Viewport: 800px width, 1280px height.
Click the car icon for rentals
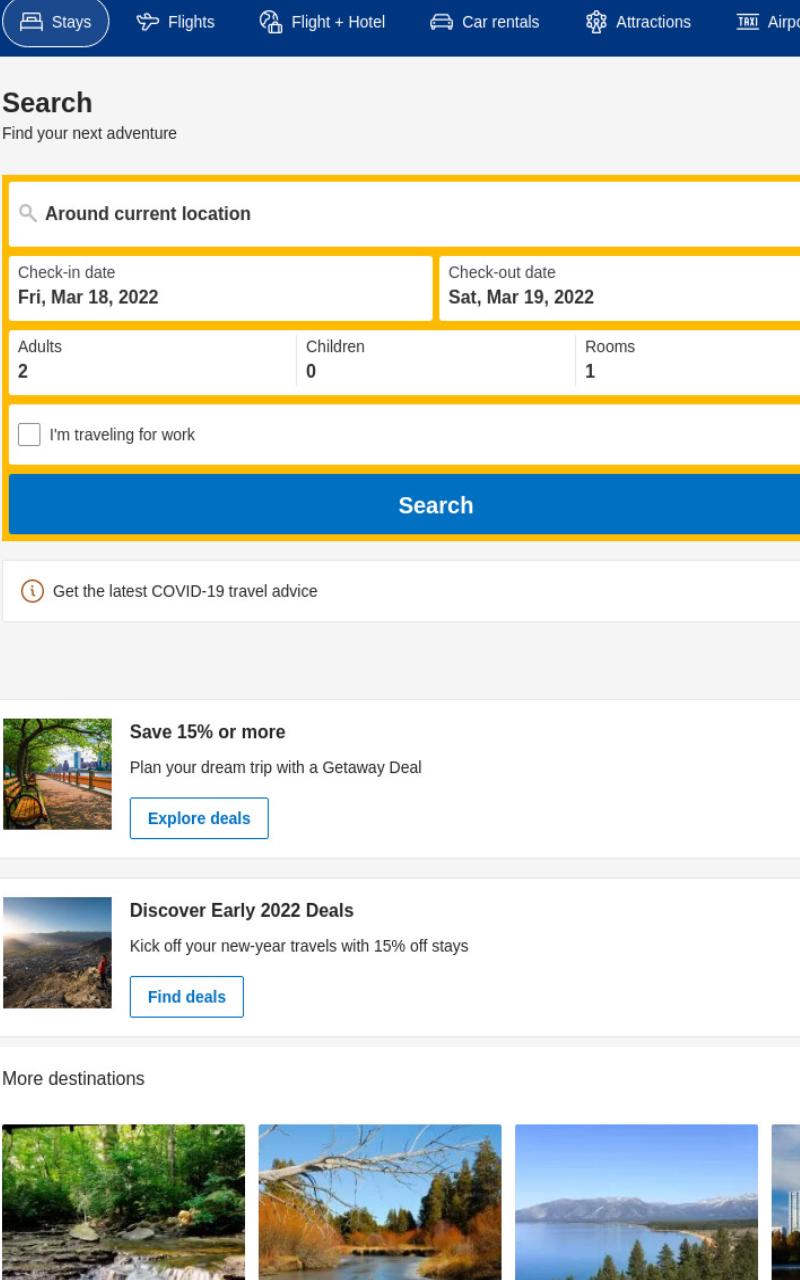(441, 22)
